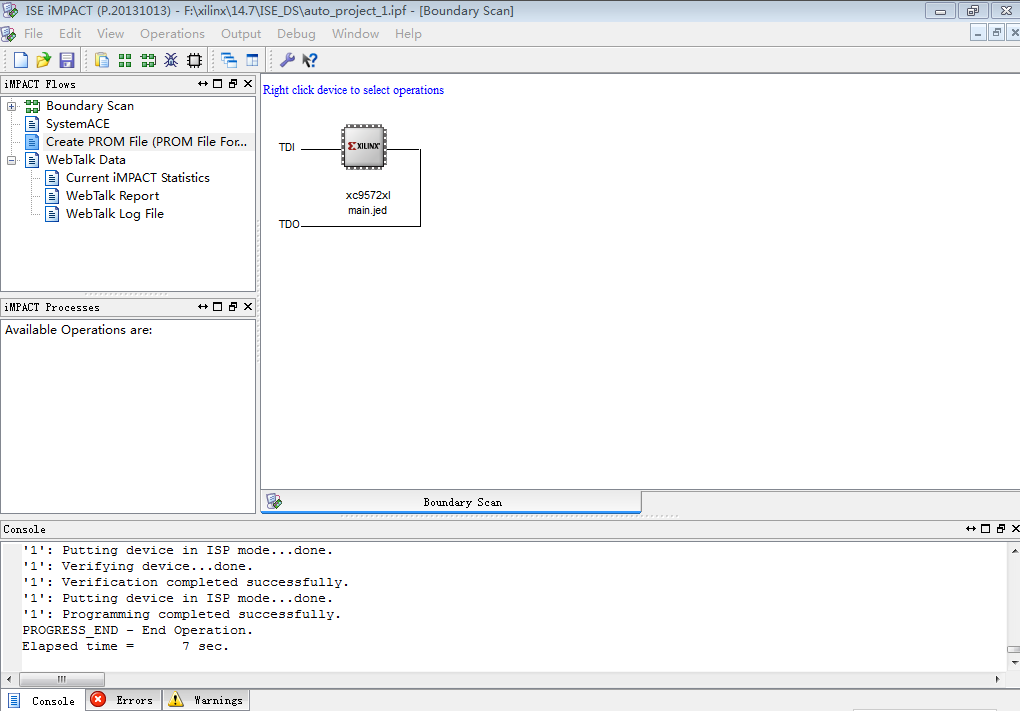Open iMPACT preferences via the wrench icon
The height and width of the screenshot is (711, 1020).
pyautogui.click(x=287, y=59)
